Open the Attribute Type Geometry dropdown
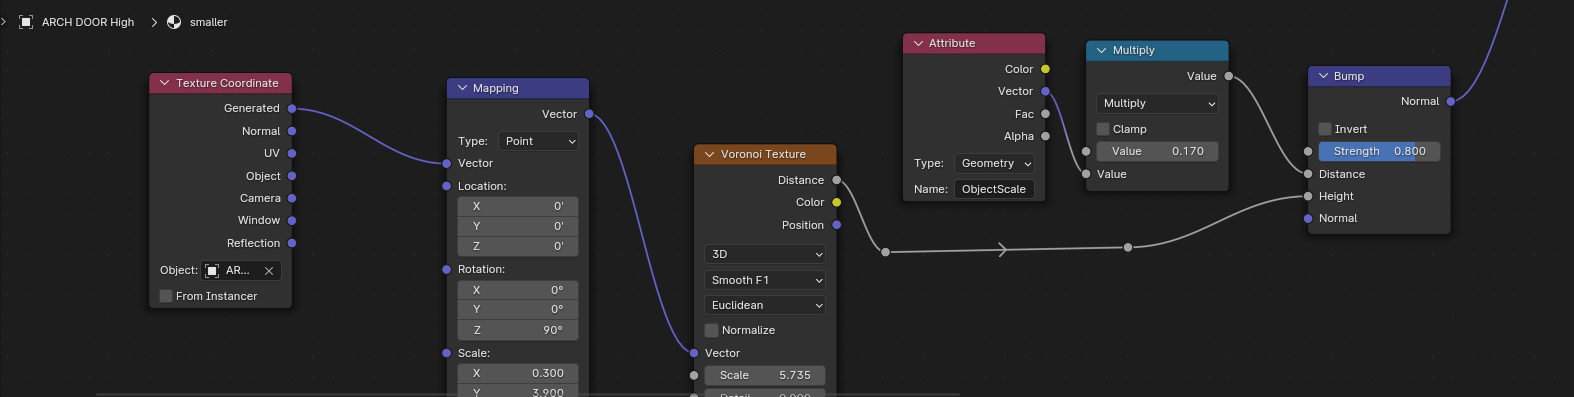The image size is (1574, 397). [994, 163]
